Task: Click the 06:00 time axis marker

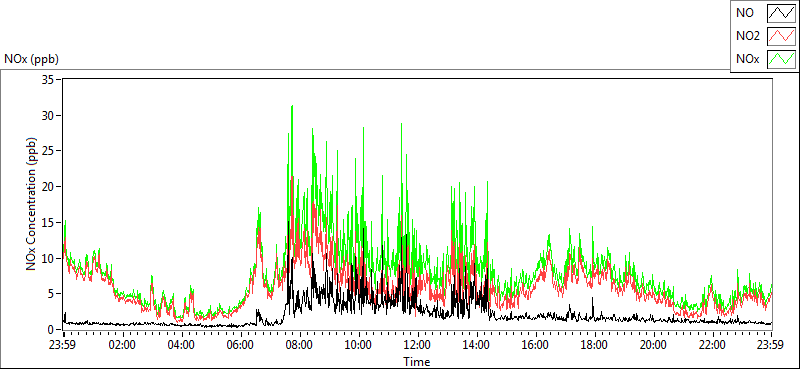Action: 240,344
